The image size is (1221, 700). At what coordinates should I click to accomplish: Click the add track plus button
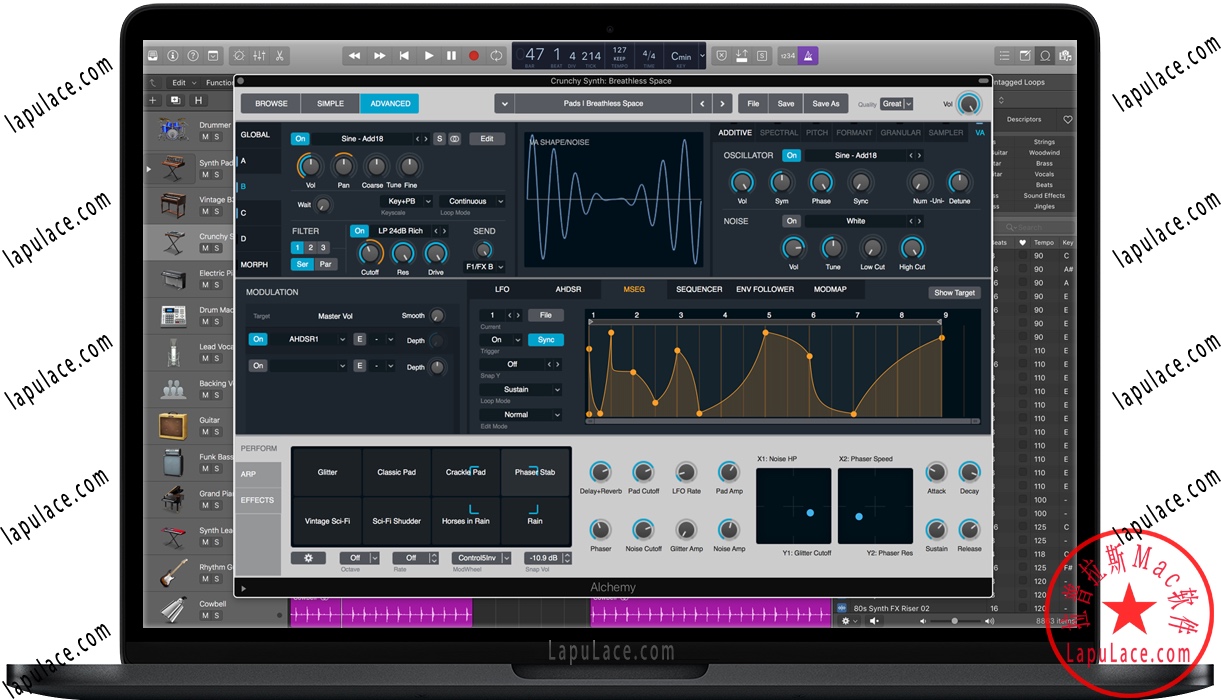click(x=153, y=100)
